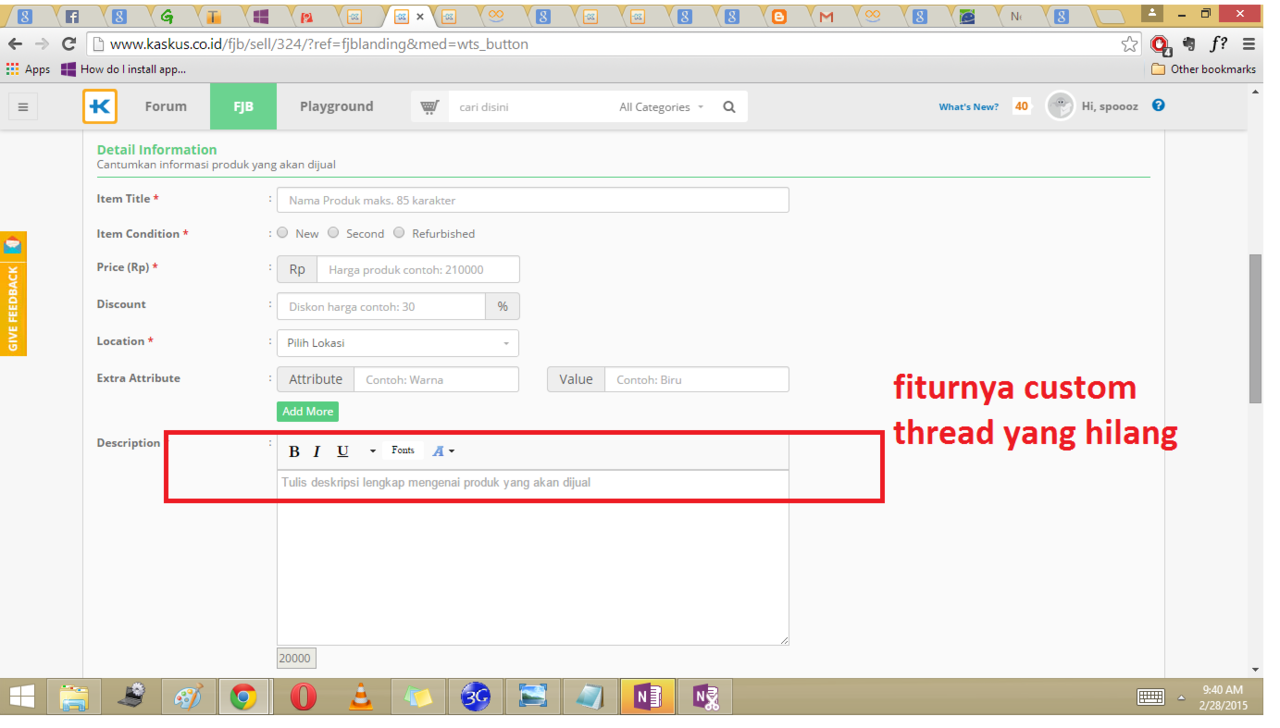1280x728 pixels.
Task: Select the Refurbished item condition
Action: 399,233
